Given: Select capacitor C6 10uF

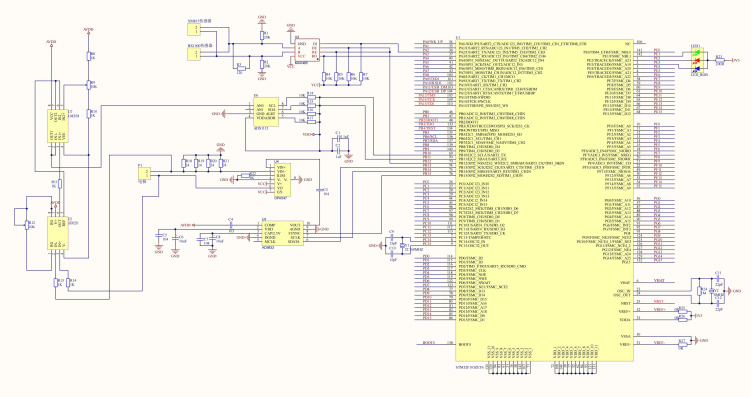Looking at the screenshot, I should (175, 238).
